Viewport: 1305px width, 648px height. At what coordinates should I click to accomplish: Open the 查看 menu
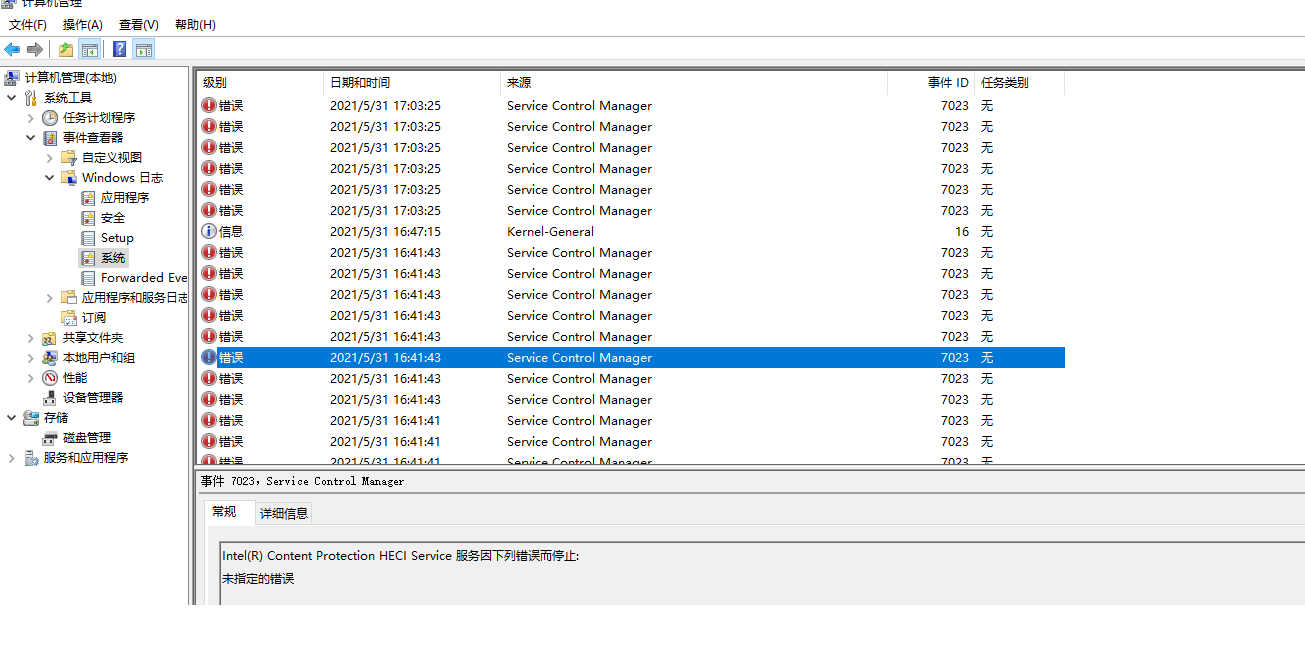tap(138, 24)
